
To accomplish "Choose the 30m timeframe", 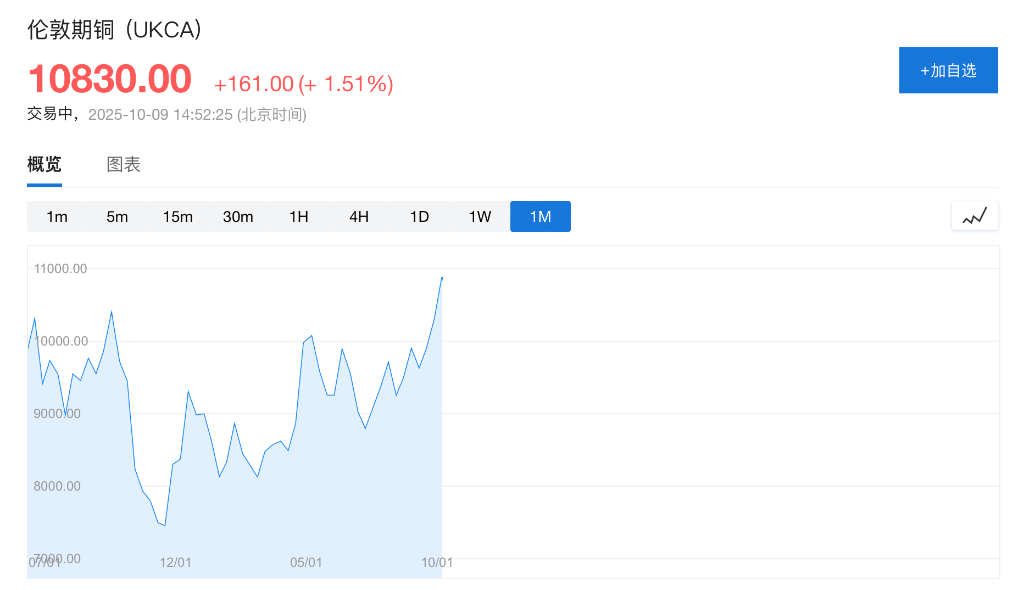I will pyautogui.click(x=238, y=217).
